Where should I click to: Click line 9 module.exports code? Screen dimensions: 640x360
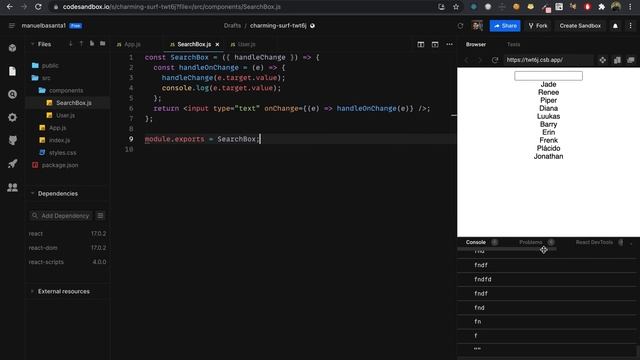click(202, 139)
